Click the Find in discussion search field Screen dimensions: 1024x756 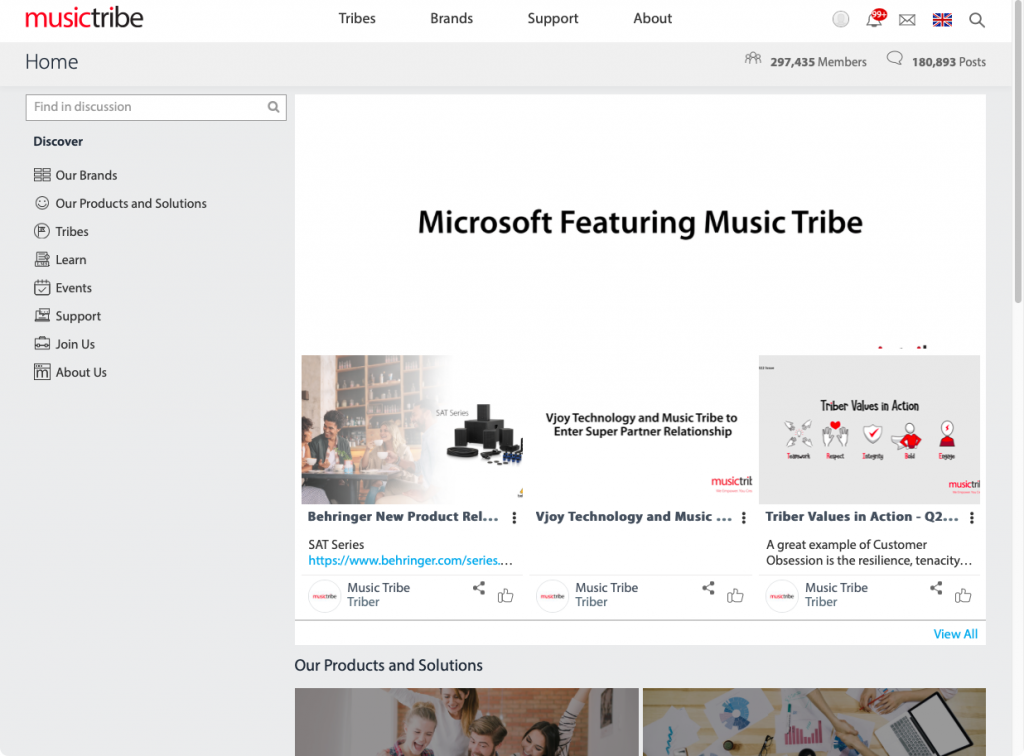(x=147, y=107)
